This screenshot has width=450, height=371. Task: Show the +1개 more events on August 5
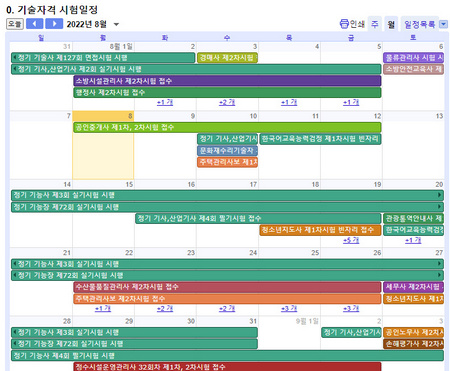351,102
